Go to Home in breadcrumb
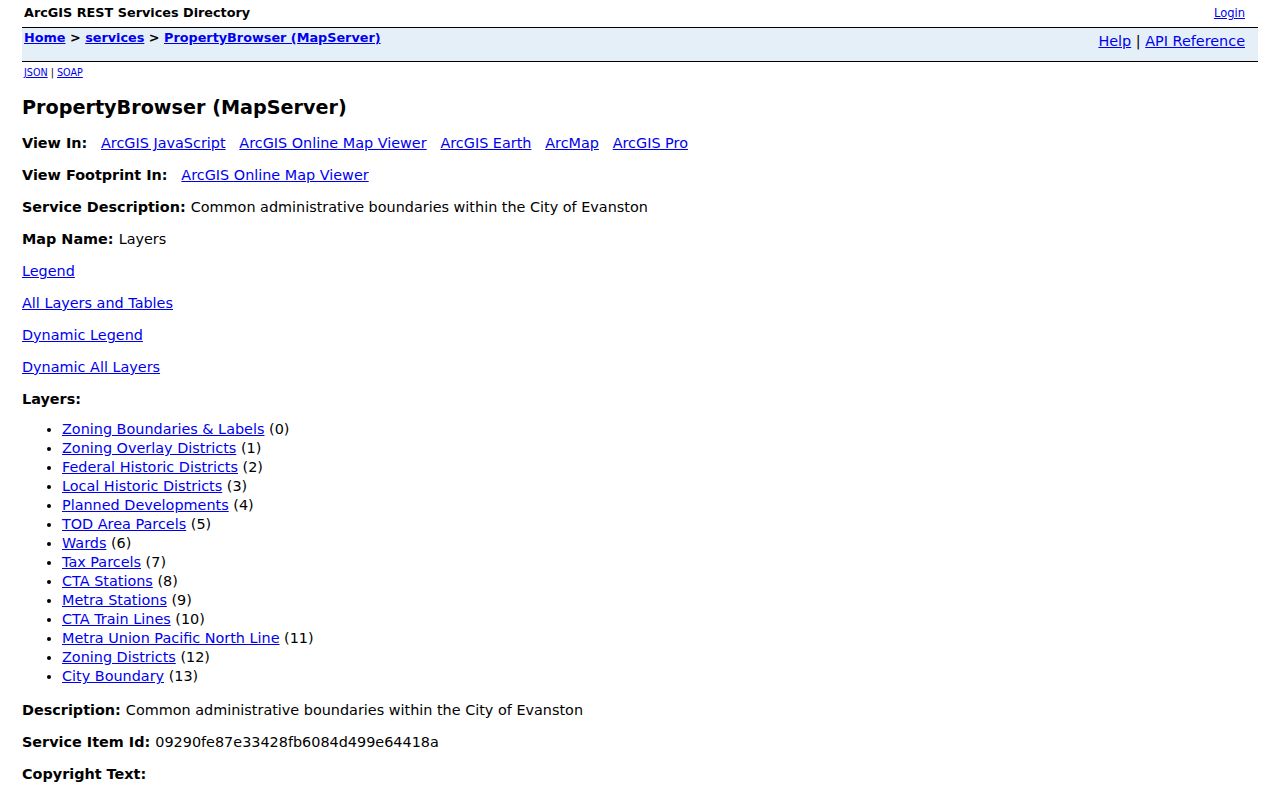Screen dimensions: 1280x800 45,38
